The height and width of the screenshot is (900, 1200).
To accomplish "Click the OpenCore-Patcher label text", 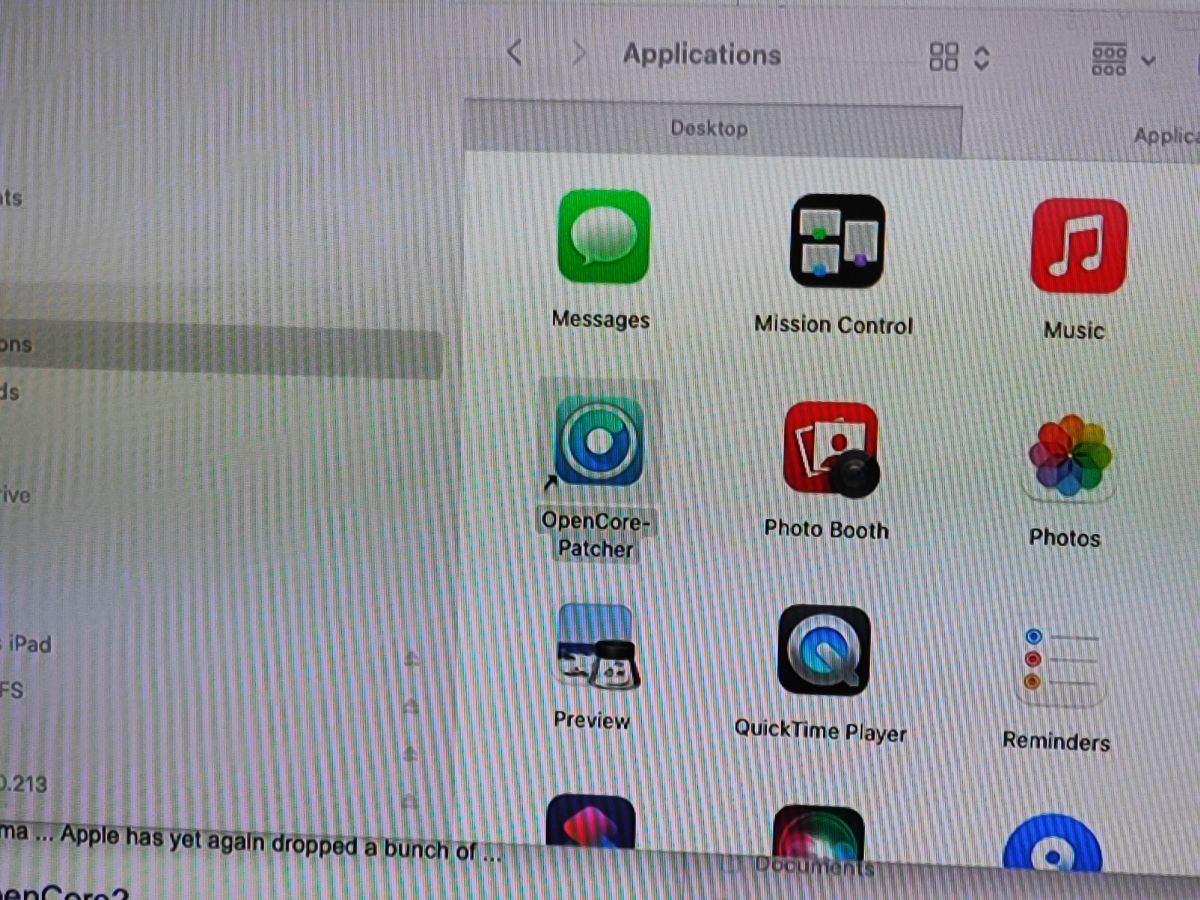I will [x=596, y=535].
